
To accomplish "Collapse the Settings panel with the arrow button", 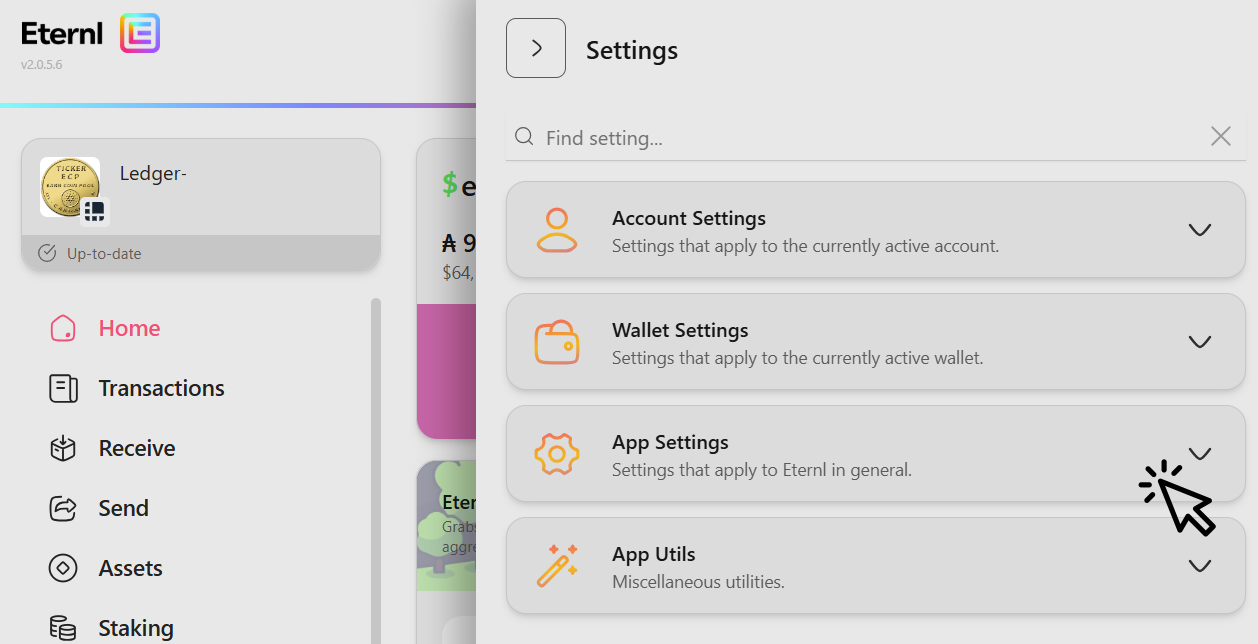I will coord(536,47).
